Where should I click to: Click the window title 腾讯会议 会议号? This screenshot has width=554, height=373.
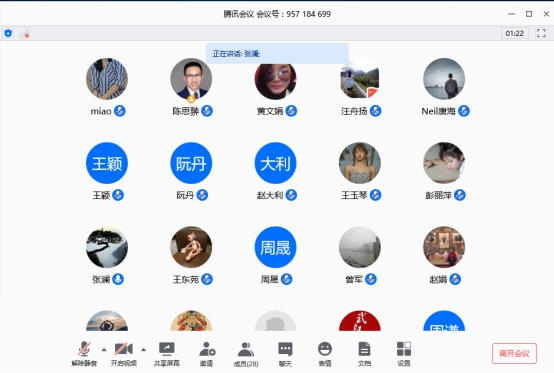277,14
